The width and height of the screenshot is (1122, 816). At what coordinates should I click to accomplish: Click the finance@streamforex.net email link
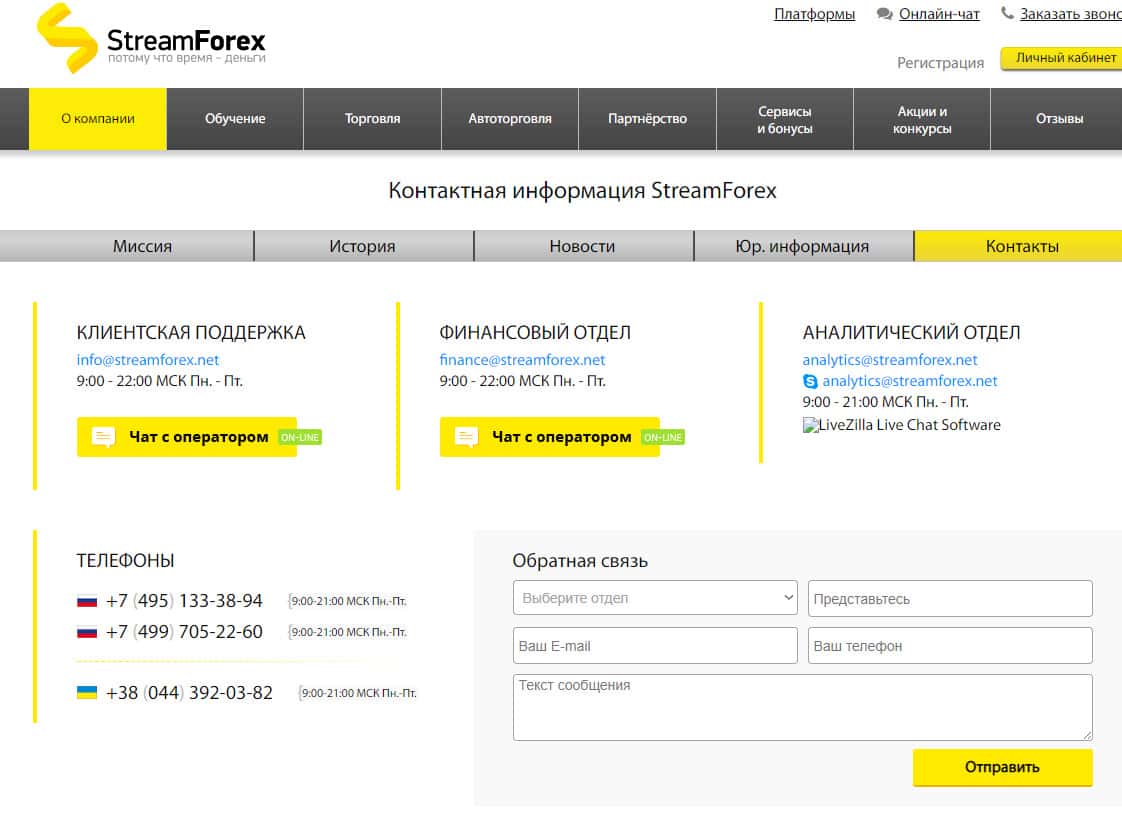pos(522,360)
